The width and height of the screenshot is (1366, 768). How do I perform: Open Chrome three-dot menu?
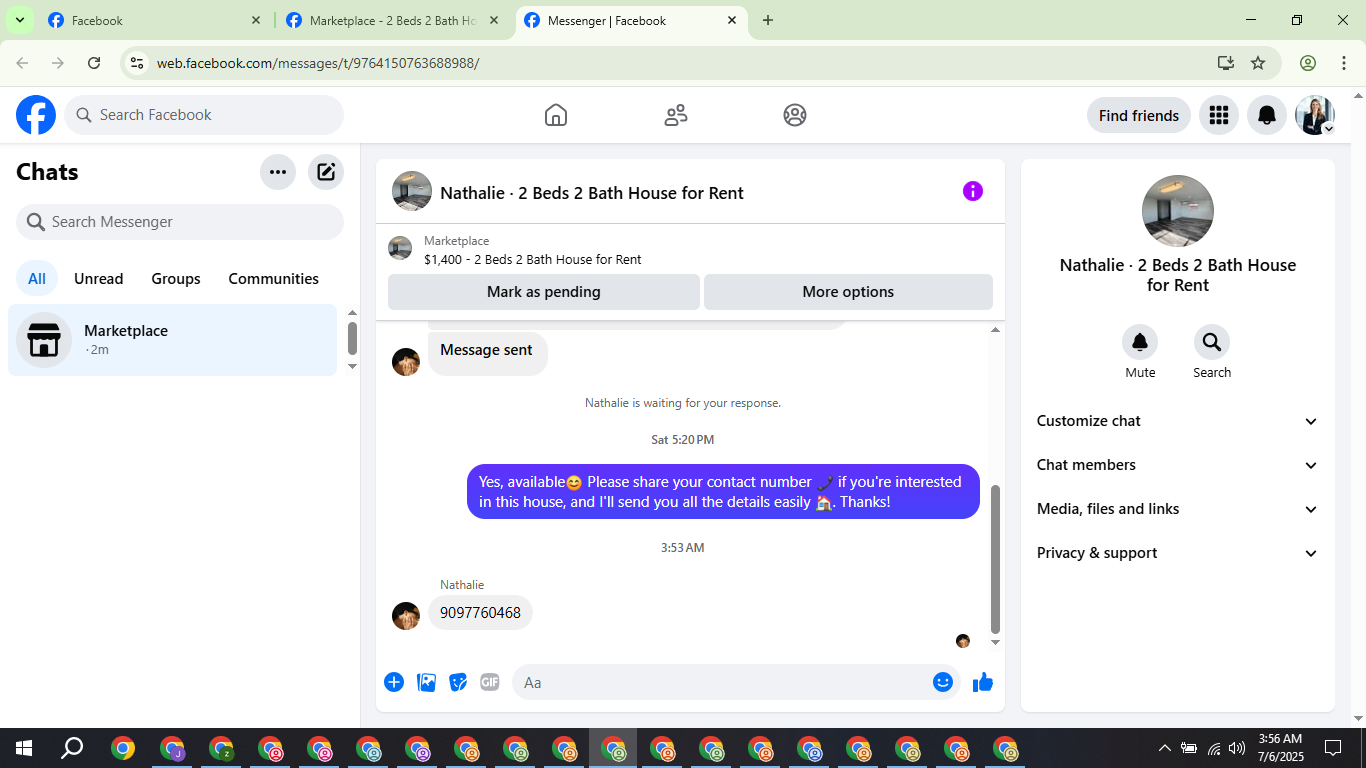1343,63
